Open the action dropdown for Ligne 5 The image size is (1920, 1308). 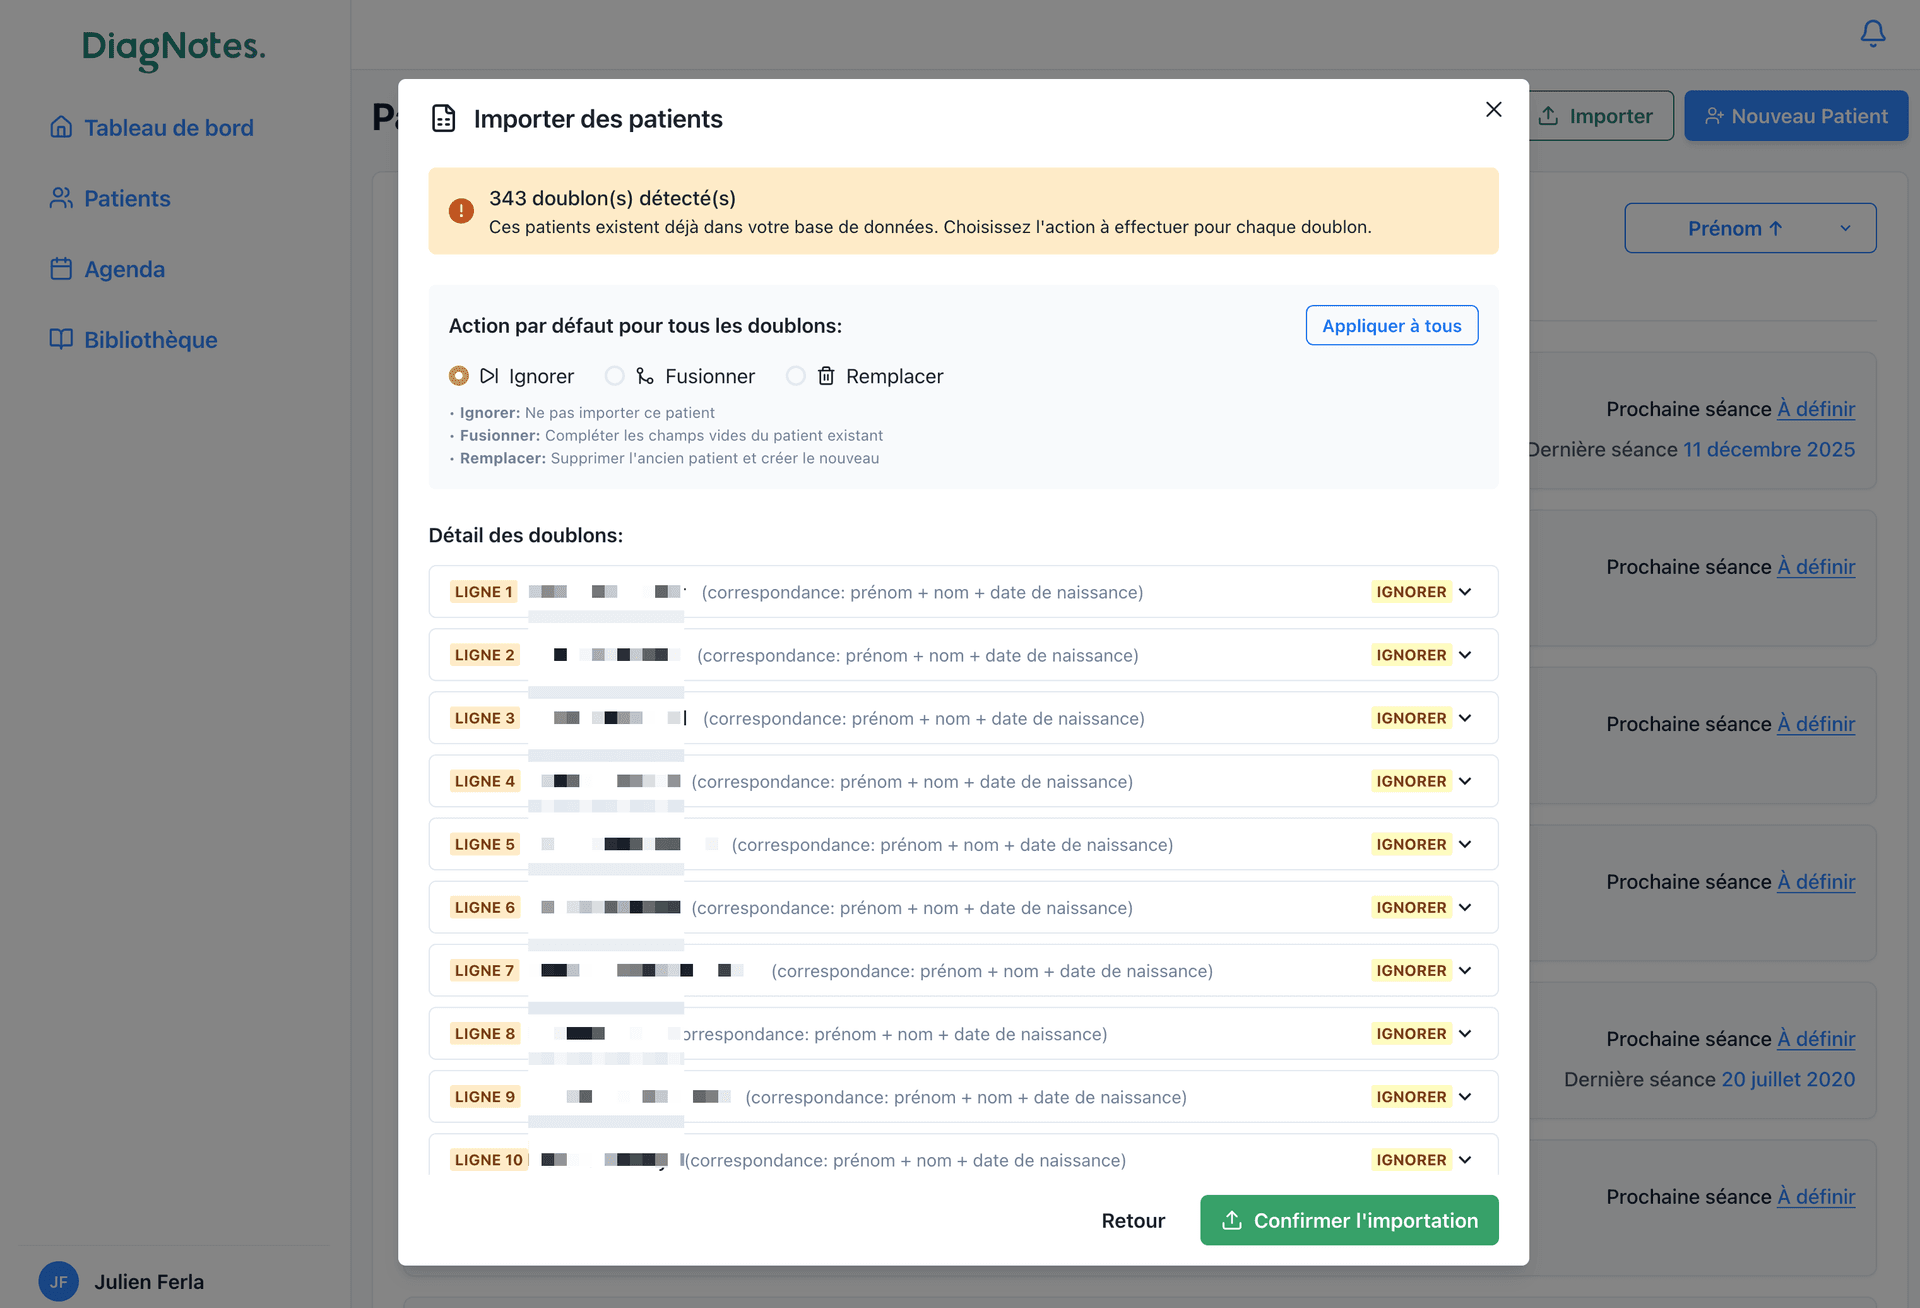point(1465,843)
